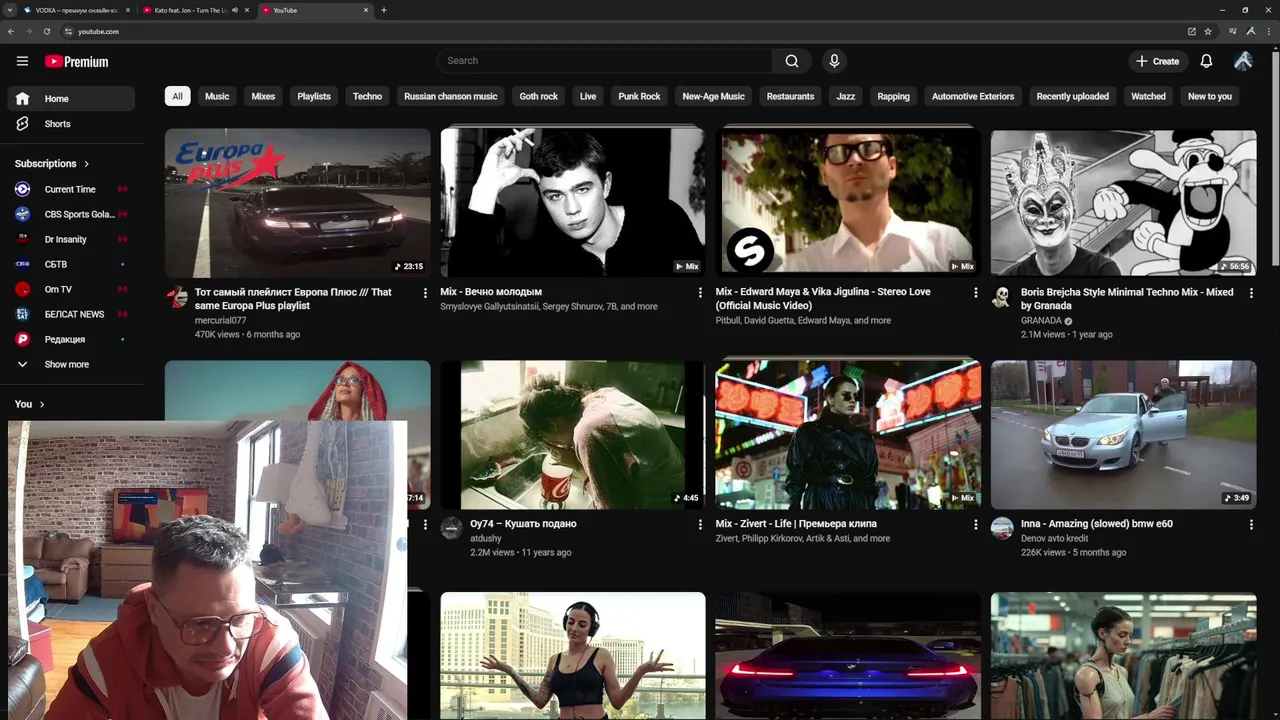The height and width of the screenshot is (720, 1280).
Task: Click atdushy channel avatar
Action: click(x=451, y=528)
